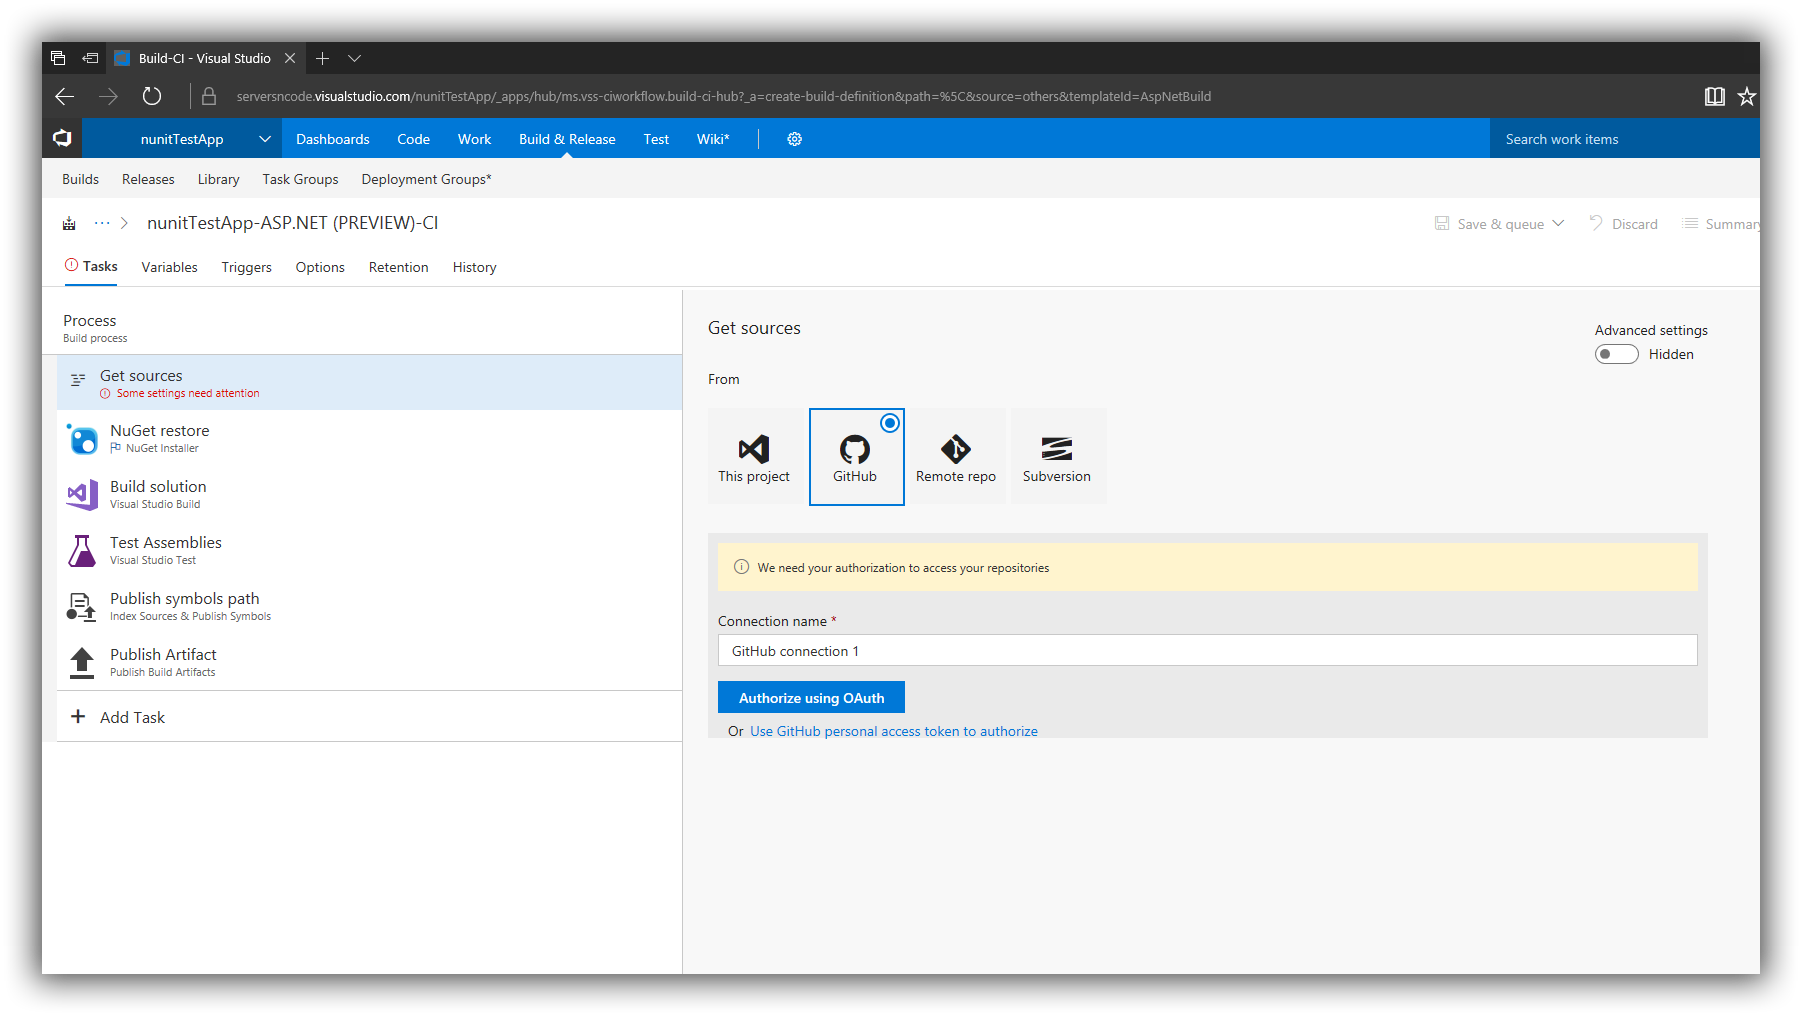Switch to the Variables tab
1802x1016 pixels.
(x=169, y=267)
